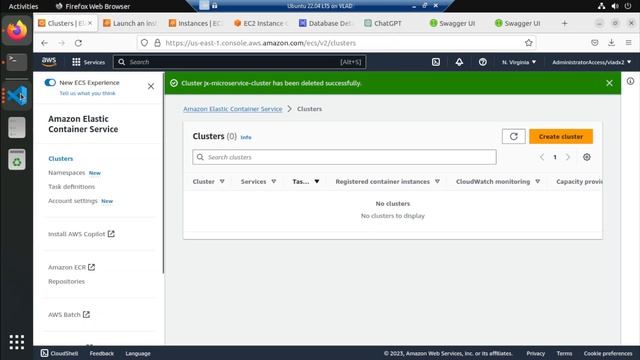Open cluster table preferences gear
640x360 pixels.
coord(587,157)
